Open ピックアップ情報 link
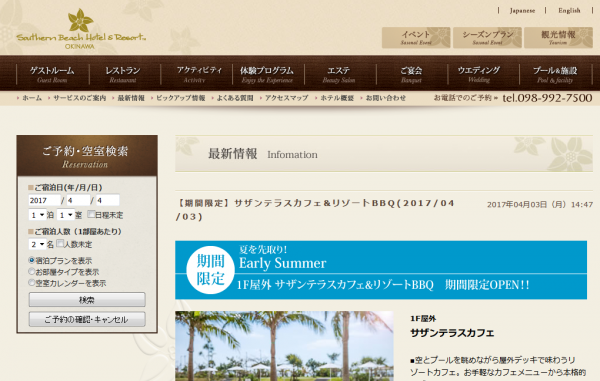Screen dimensions: 600x381 tap(180, 98)
